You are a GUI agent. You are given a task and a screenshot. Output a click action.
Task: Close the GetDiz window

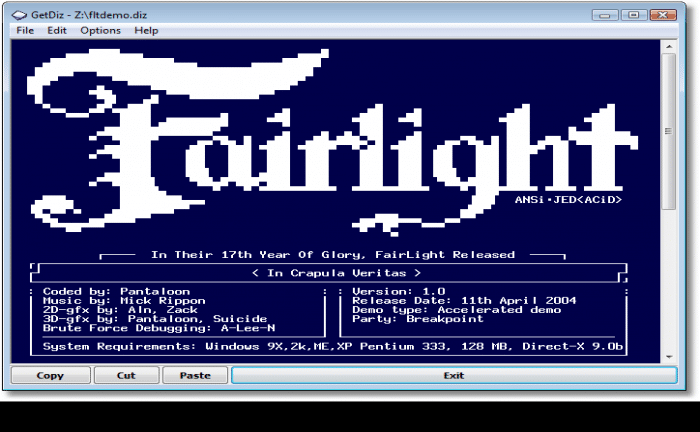point(663,15)
